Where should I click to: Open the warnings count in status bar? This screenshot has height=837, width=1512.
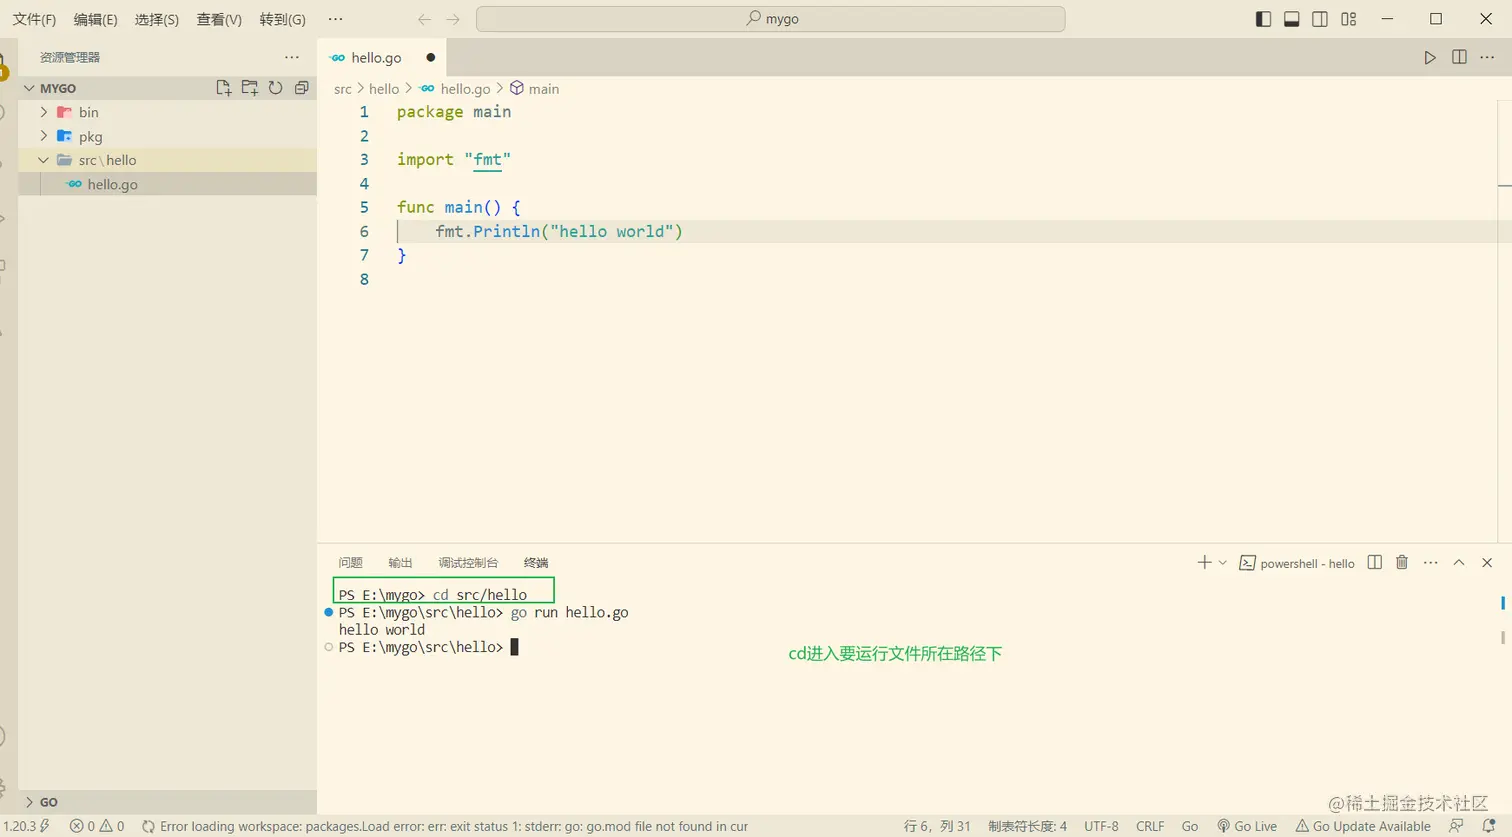click(x=112, y=826)
